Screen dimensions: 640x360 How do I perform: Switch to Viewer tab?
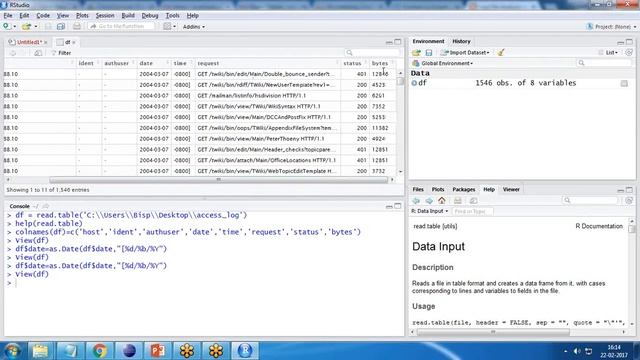click(511, 189)
